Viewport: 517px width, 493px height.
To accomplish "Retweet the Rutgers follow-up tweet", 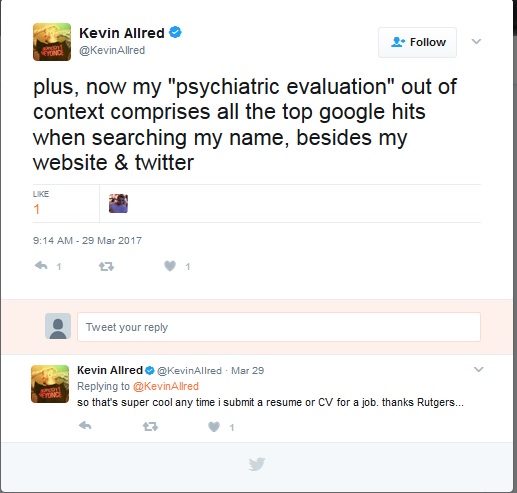I will tap(150, 427).
